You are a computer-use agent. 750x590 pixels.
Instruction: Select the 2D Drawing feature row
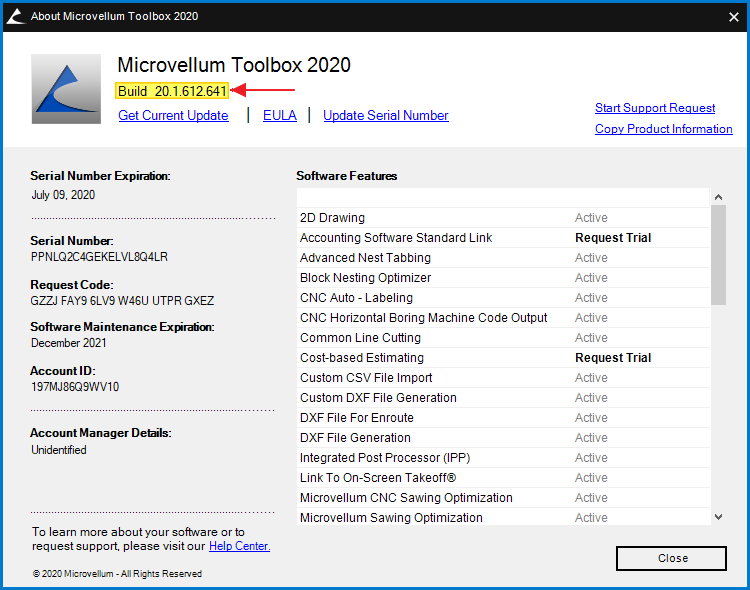point(503,218)
